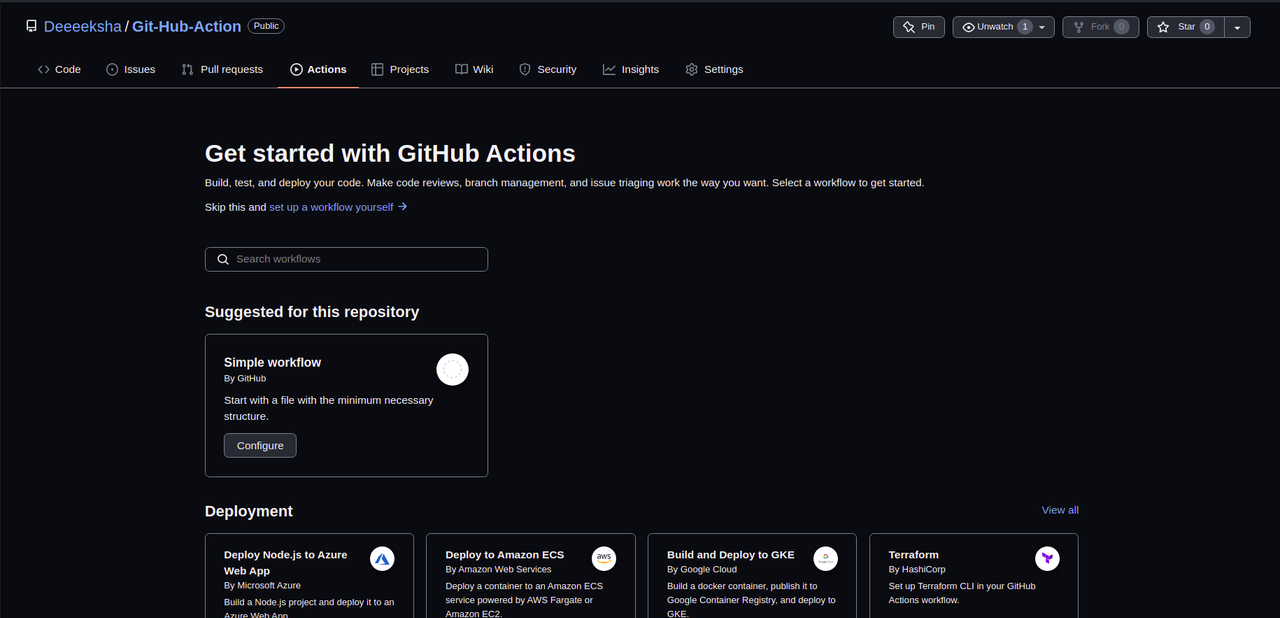Select the Build and Deploy to GKE title

click(731, 554)
